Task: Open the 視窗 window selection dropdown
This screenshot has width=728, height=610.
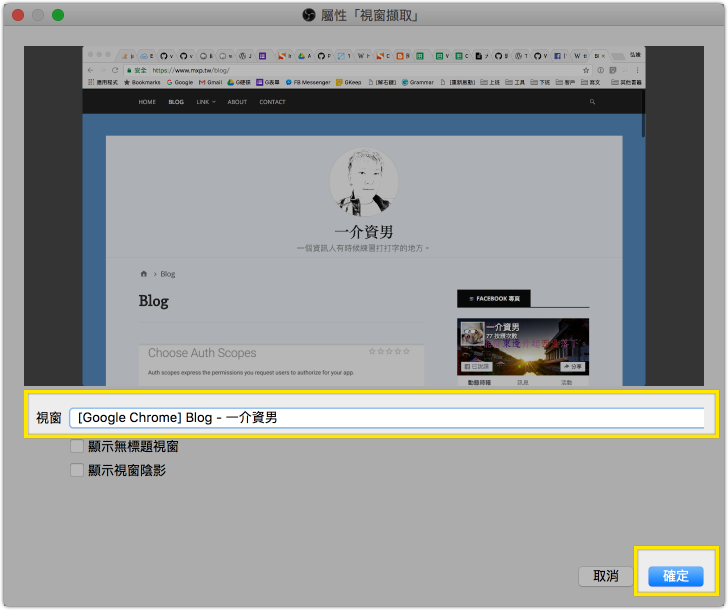Action: (387, 418)
